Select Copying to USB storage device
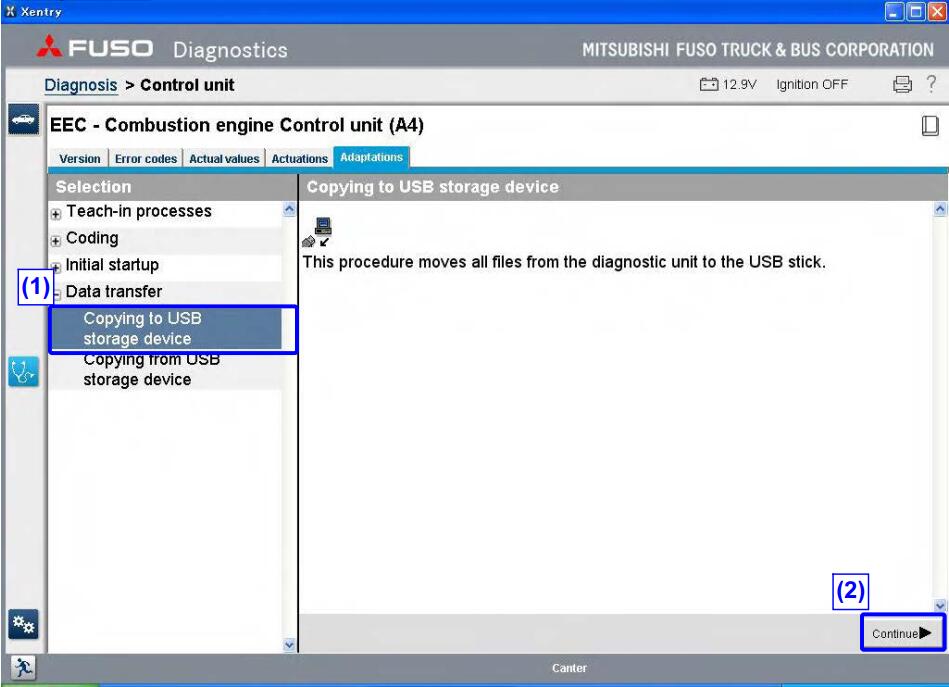The height and width of the screenshot is (687, 949). (x=166, y=329)
